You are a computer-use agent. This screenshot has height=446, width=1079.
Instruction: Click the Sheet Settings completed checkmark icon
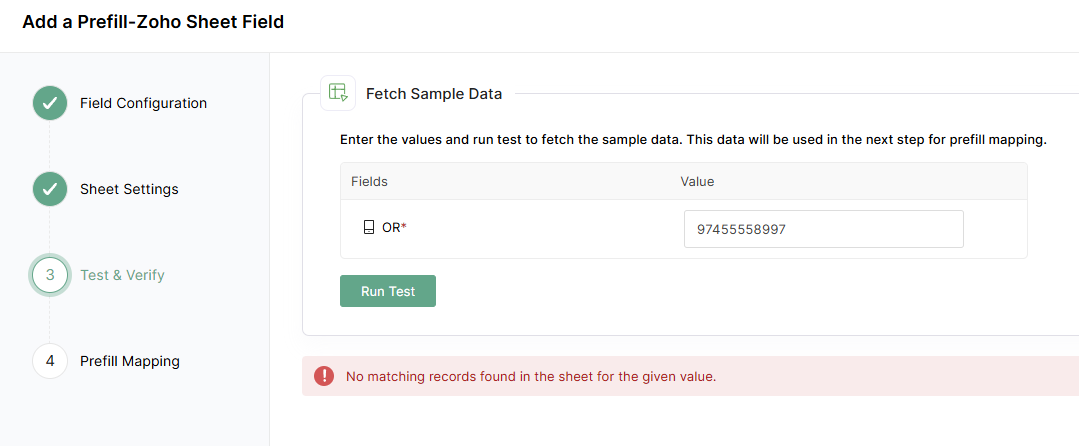point(49,189)
